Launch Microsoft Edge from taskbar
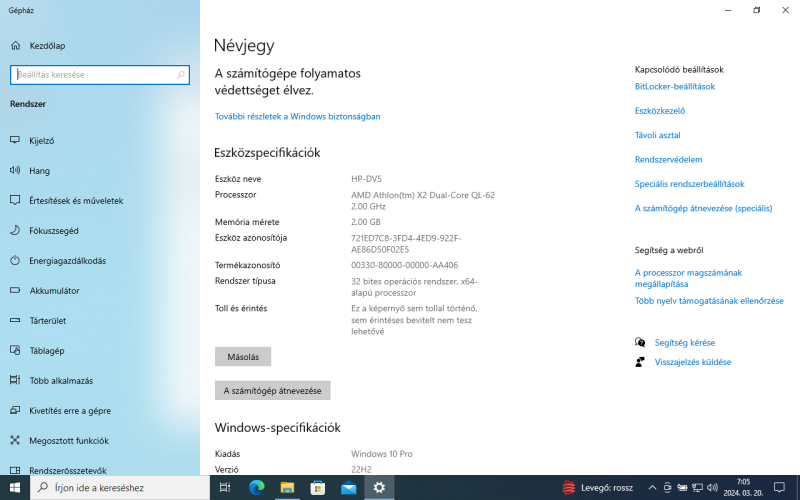Image resolution: width=800 pixels, height=500 pixels. point(257,488)
